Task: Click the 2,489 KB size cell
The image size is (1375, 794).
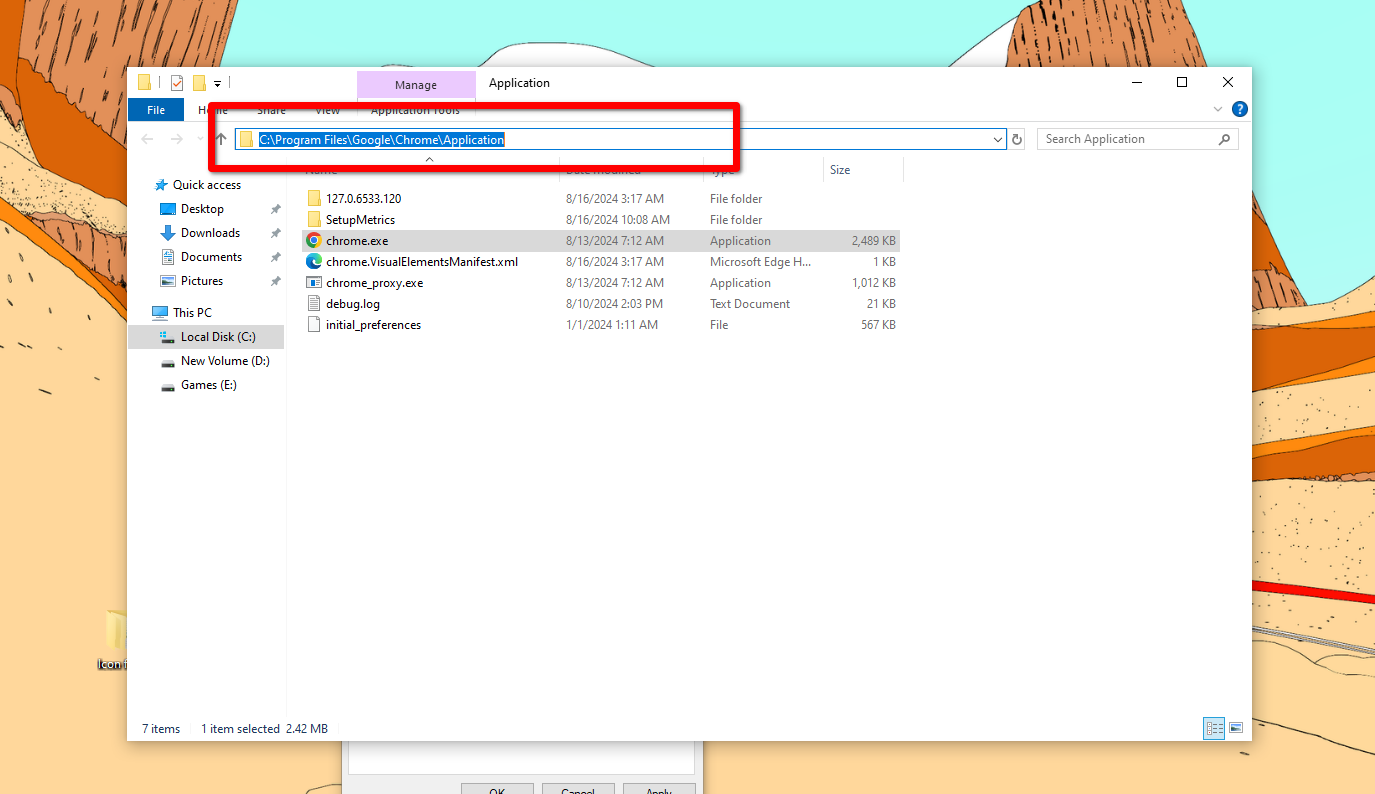Action: [874, 241]
